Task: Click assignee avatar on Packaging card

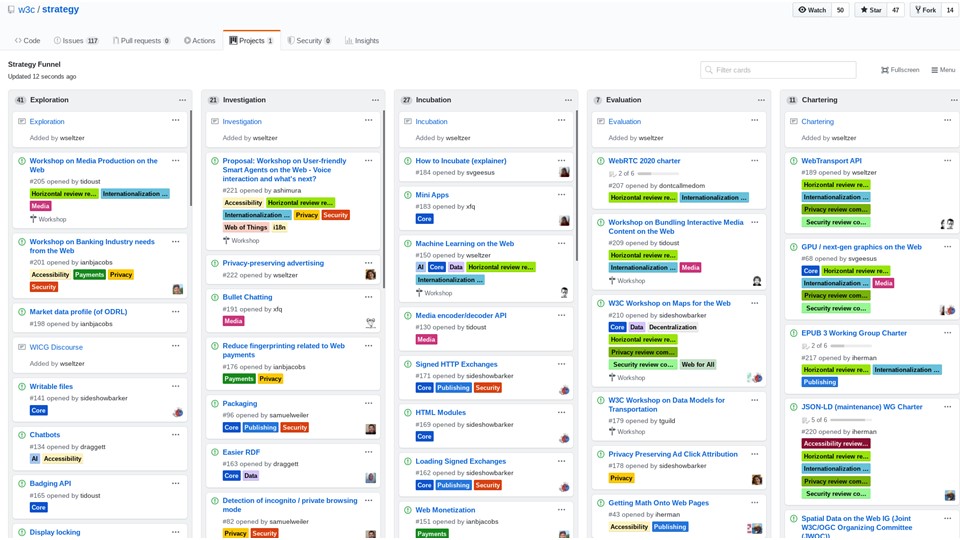Action: 371,429
